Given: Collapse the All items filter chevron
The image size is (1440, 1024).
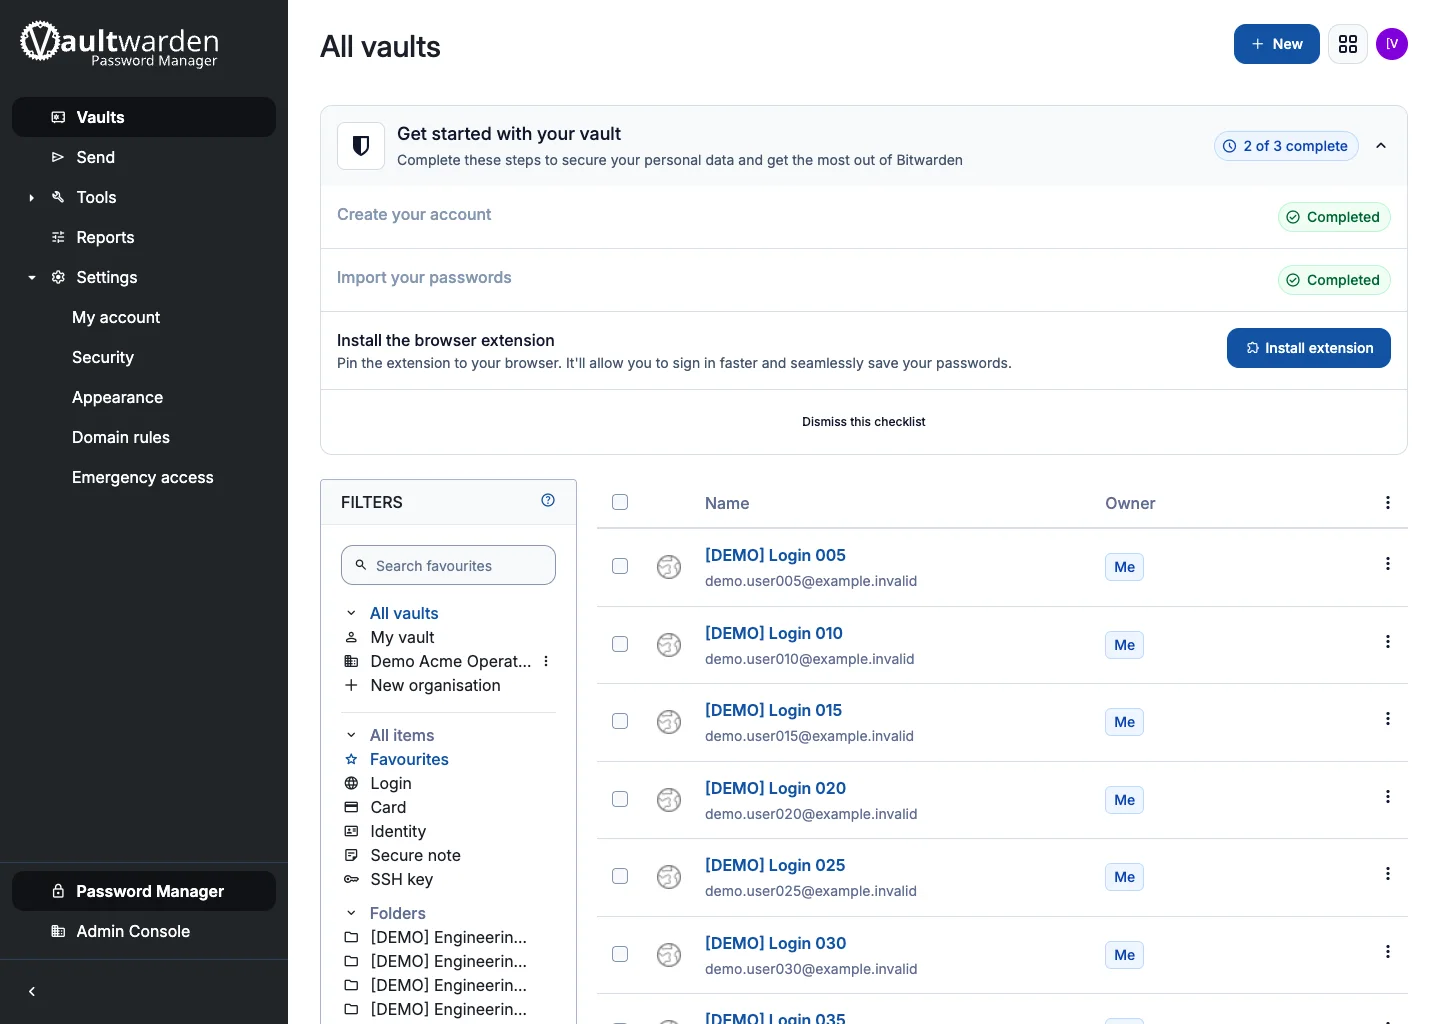Looking at the screenshot, I should (351, 735).
